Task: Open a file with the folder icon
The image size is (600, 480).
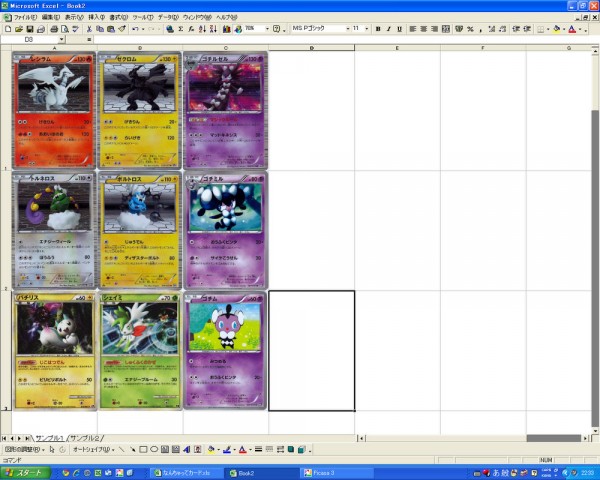Action: tap(18, 29)
